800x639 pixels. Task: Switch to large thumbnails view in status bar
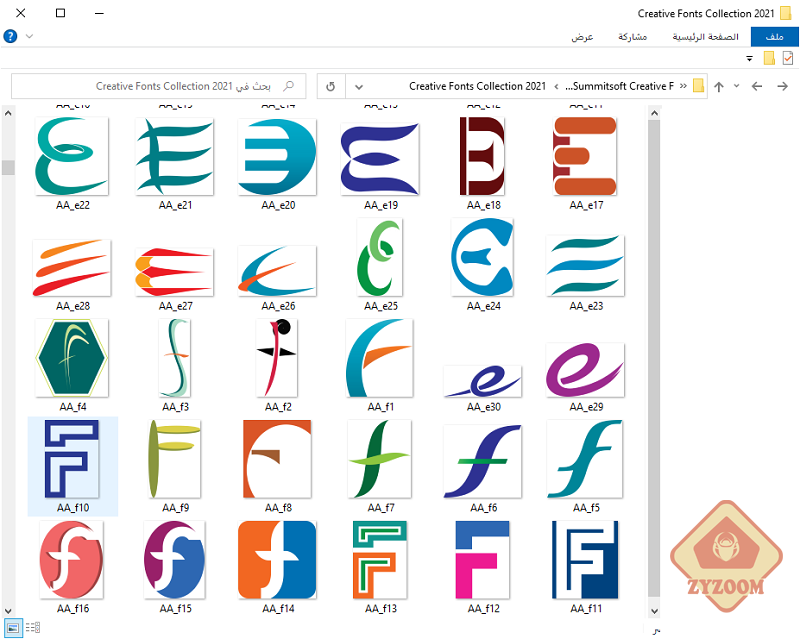pos(13,627)
